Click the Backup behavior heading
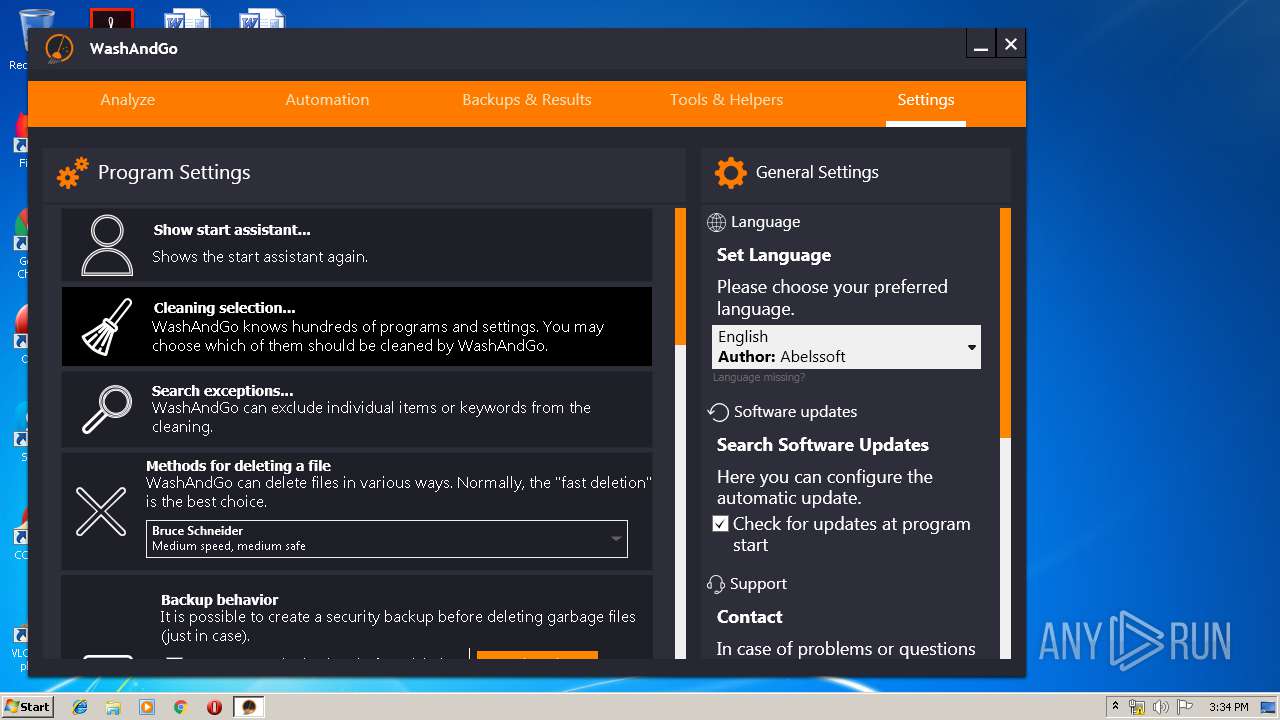The height and width of the screenshot is (720, 1280). (219, 600)
